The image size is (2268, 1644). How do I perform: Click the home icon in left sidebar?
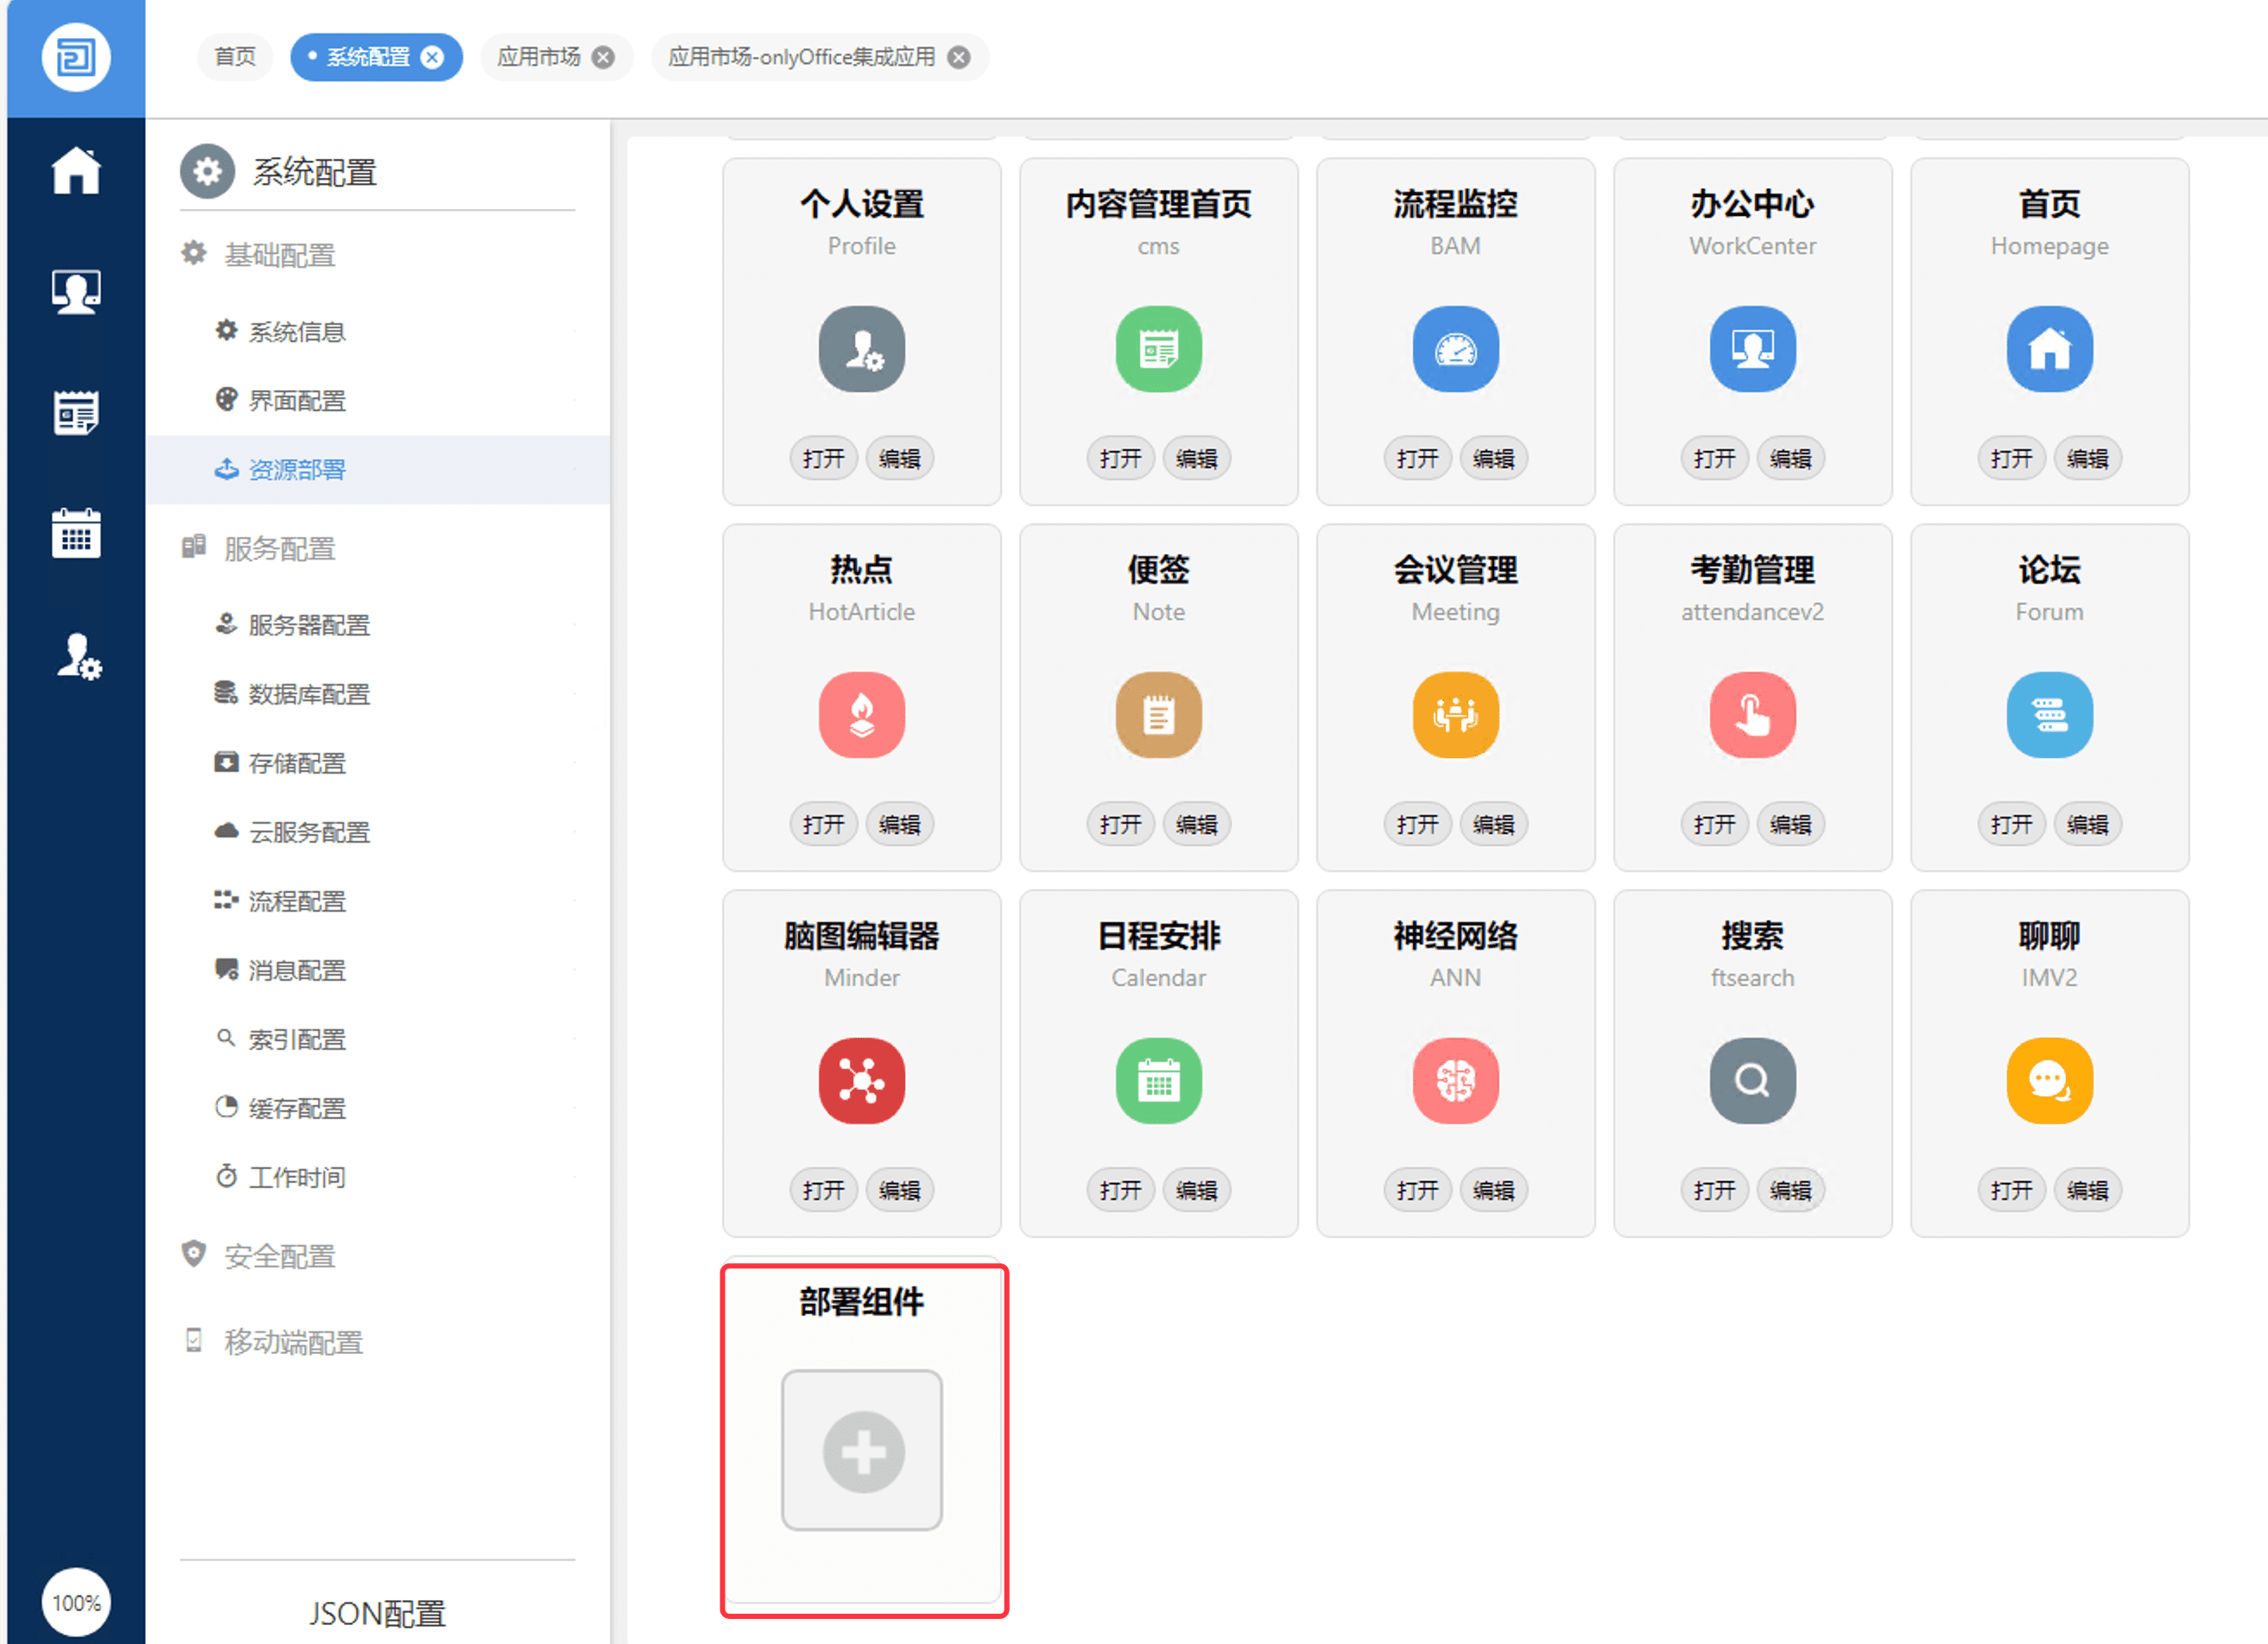pyautogui.click(x=76, y=171)
